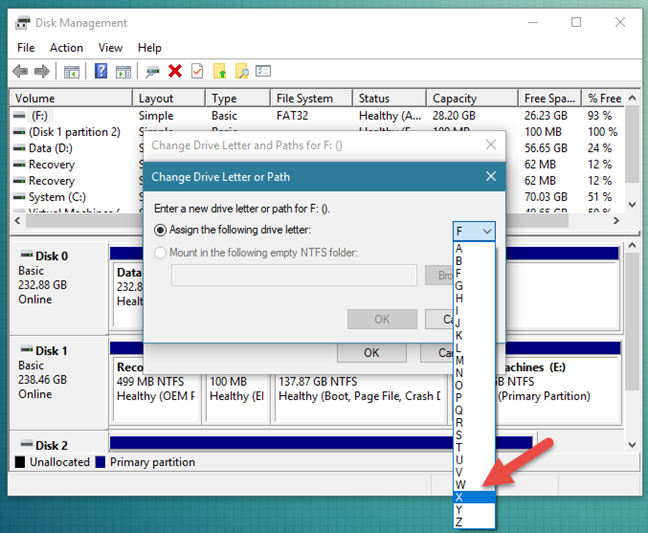The width and height of the screenshot is (648, 533).
Task: Choose drive letter G from the list
Action: click(474, 286)
